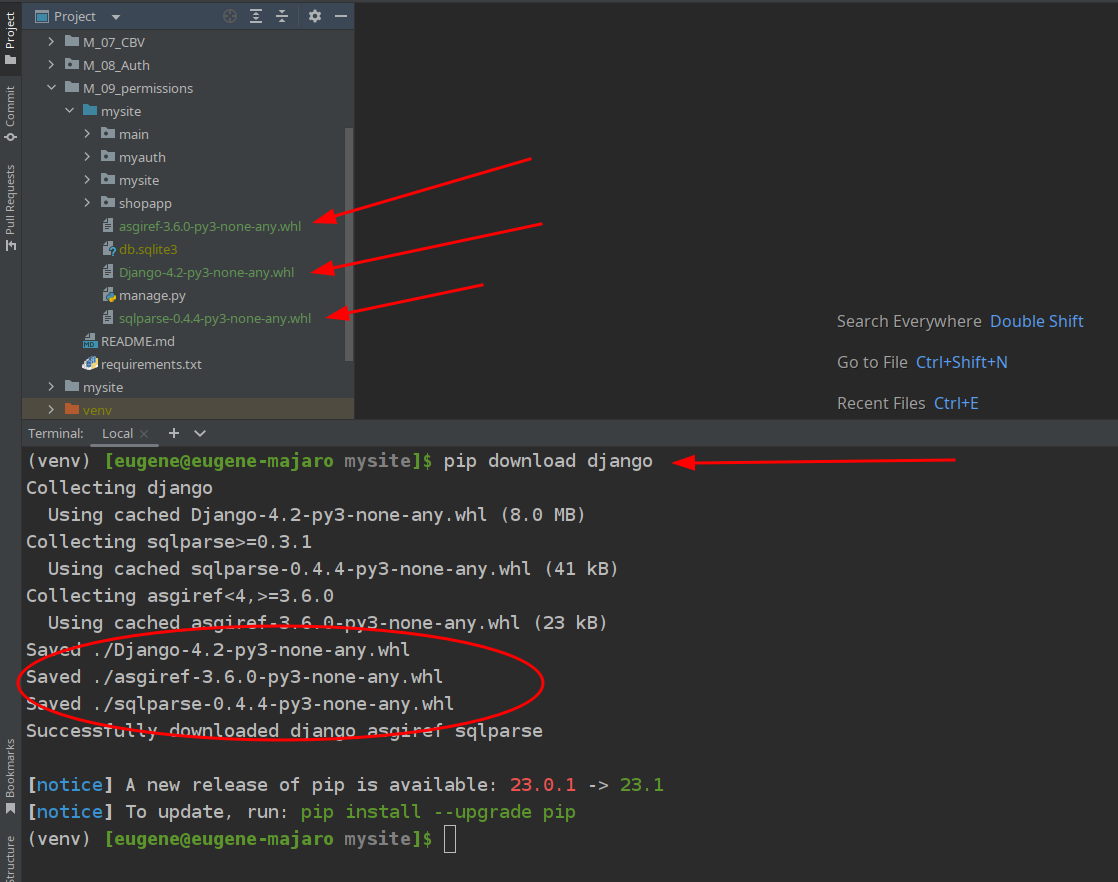This screenshot has height=882, width=1118.
Task: Click the Go to File Ctrl+Shift+N hint
Action: click(922, 362)
